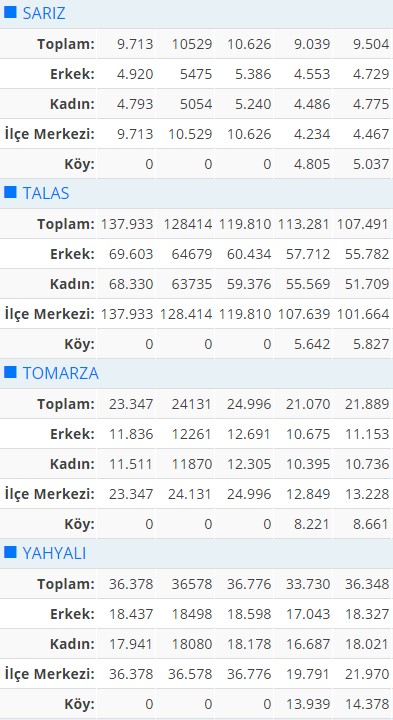The image size is (393, 720).
Task: Open the YAHYALI district link
Action: [x=54, y=553]
